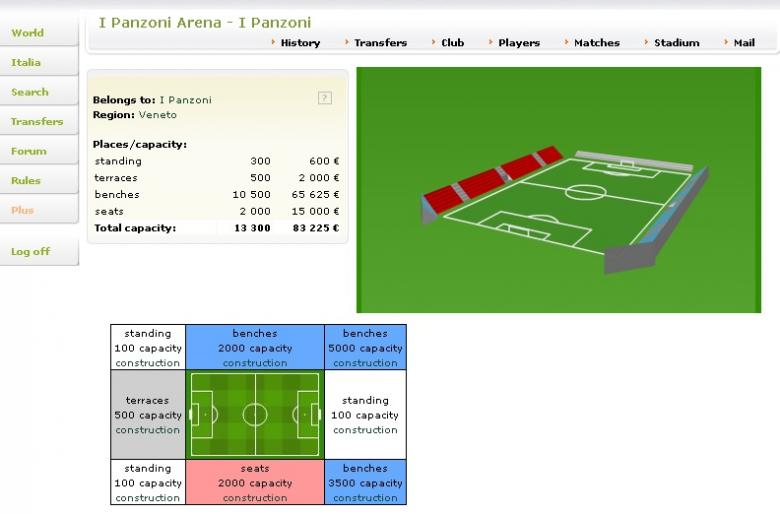Click construction in the pink seats section
Image resolution: width=780 pixels, height=514 pixels.
tap(255, 498)
